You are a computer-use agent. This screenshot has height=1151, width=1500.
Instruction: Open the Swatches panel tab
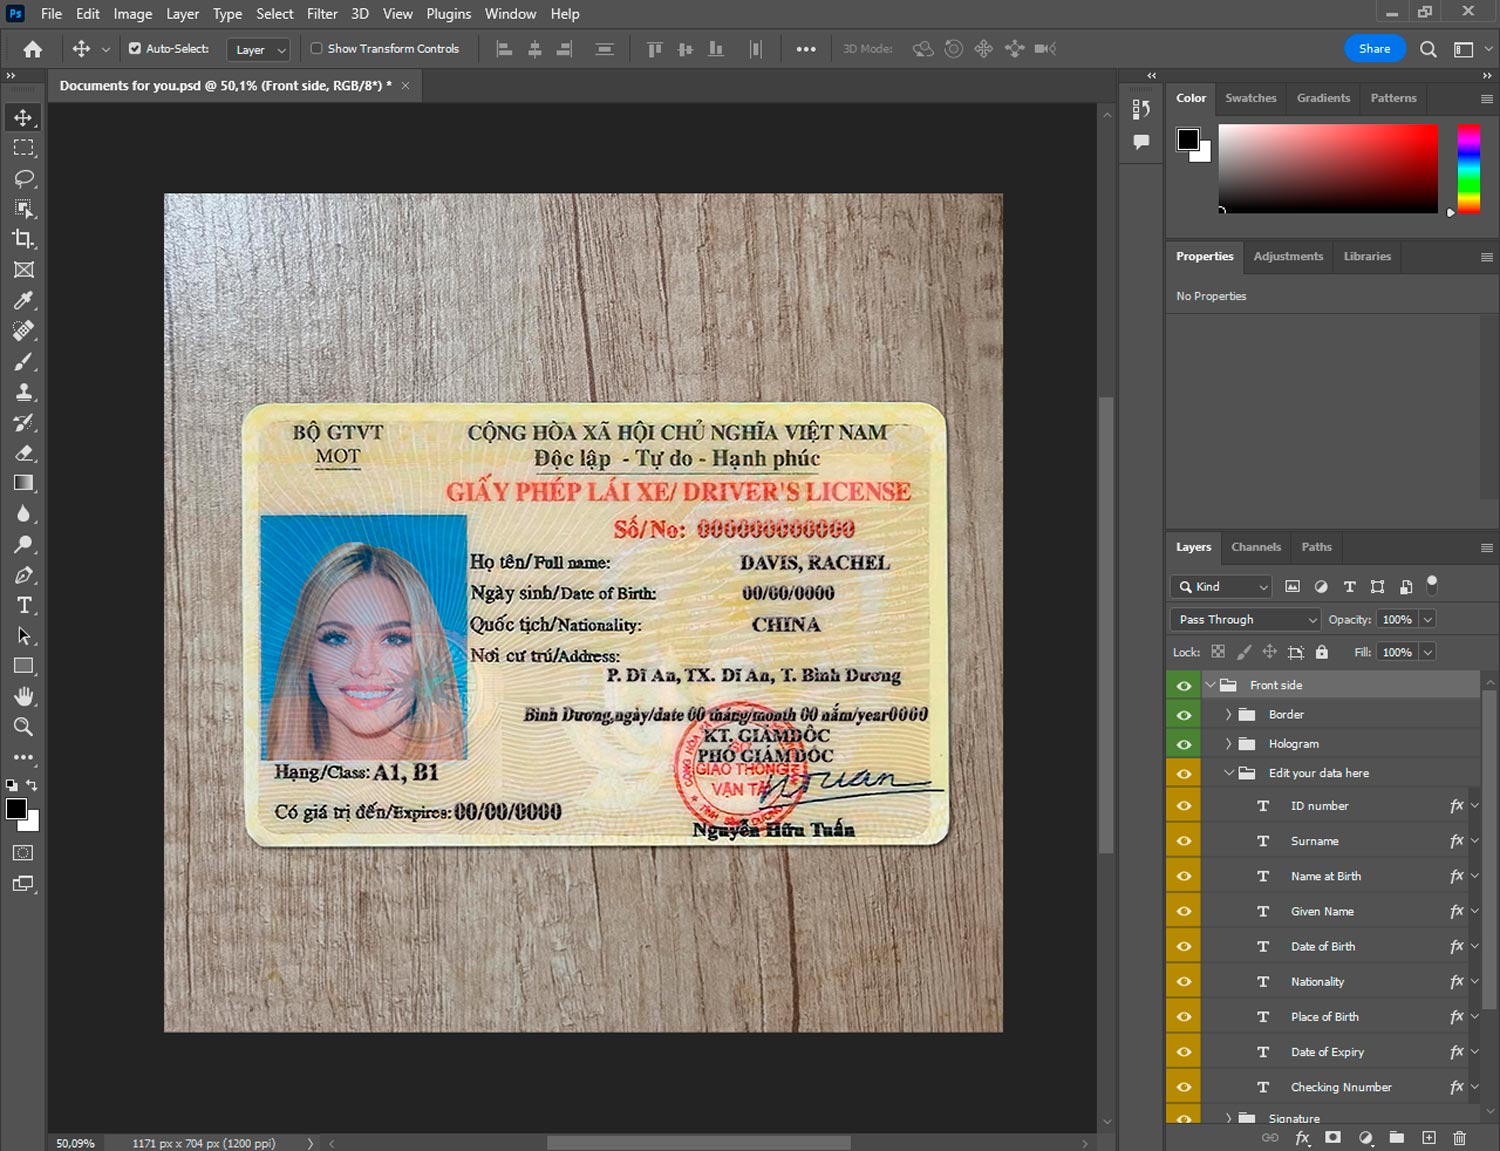point(1250,98)
